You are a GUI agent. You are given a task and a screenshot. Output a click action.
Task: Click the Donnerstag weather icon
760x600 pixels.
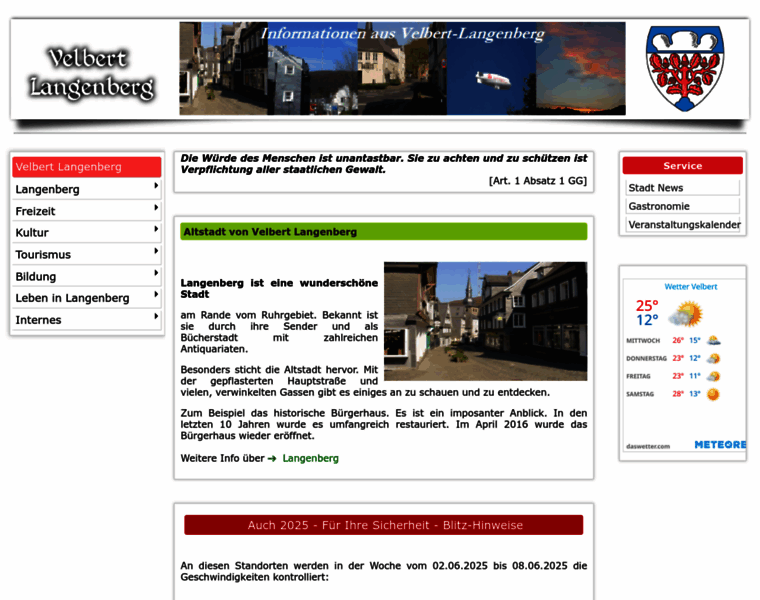pos(713,358)
